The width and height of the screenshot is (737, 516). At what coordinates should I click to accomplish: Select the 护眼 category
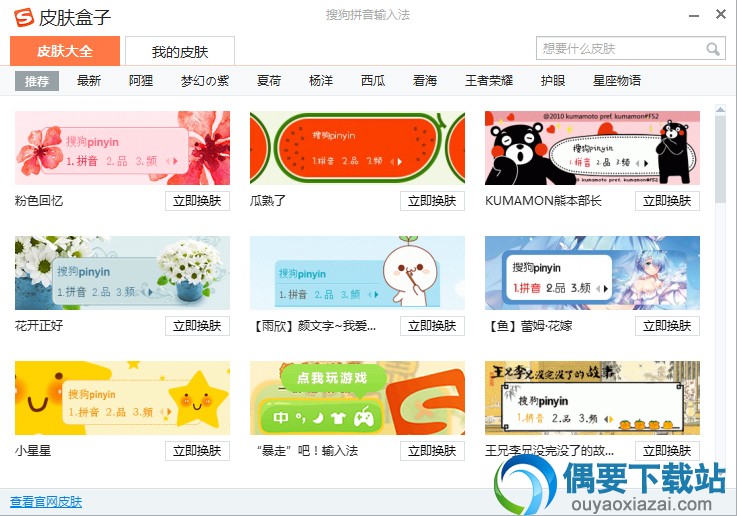[x=553, y=81]
